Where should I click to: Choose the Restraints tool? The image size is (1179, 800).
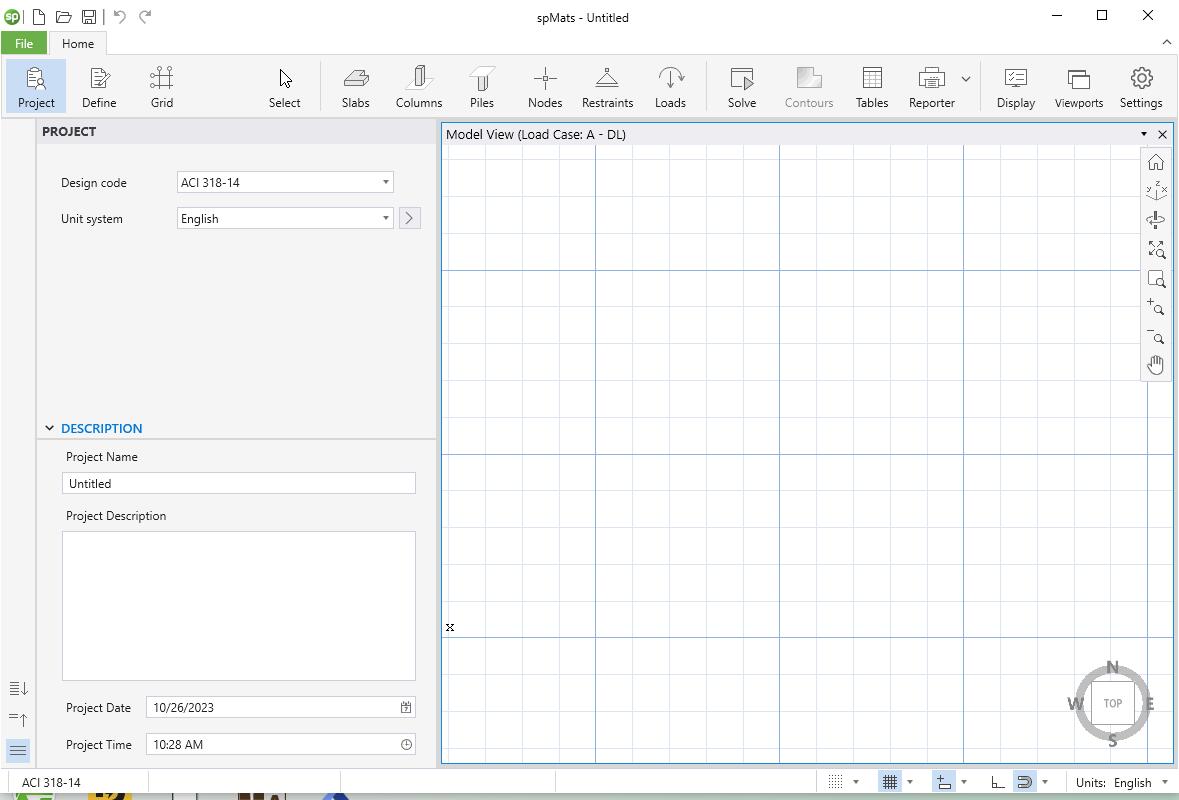[608, 87]
